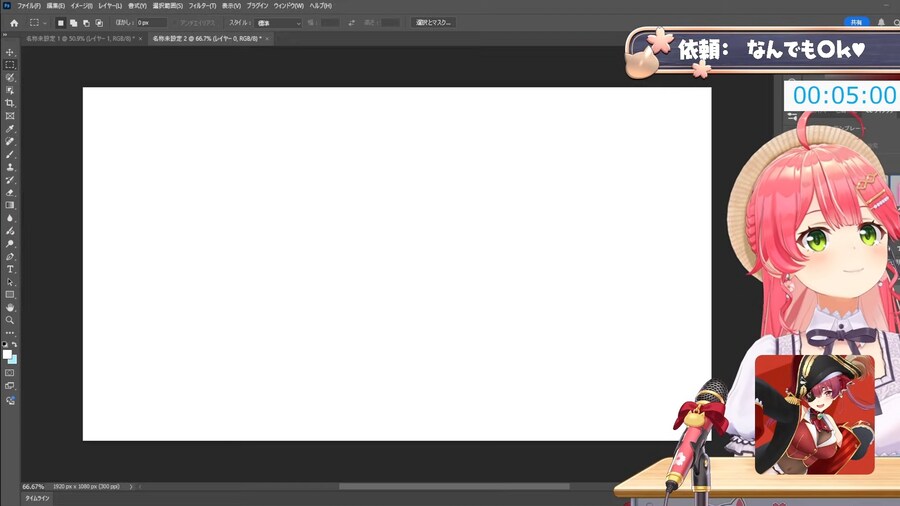Open the フィルター menu
The height and width of the screenshot is (506, 900).
click(202, 6)
